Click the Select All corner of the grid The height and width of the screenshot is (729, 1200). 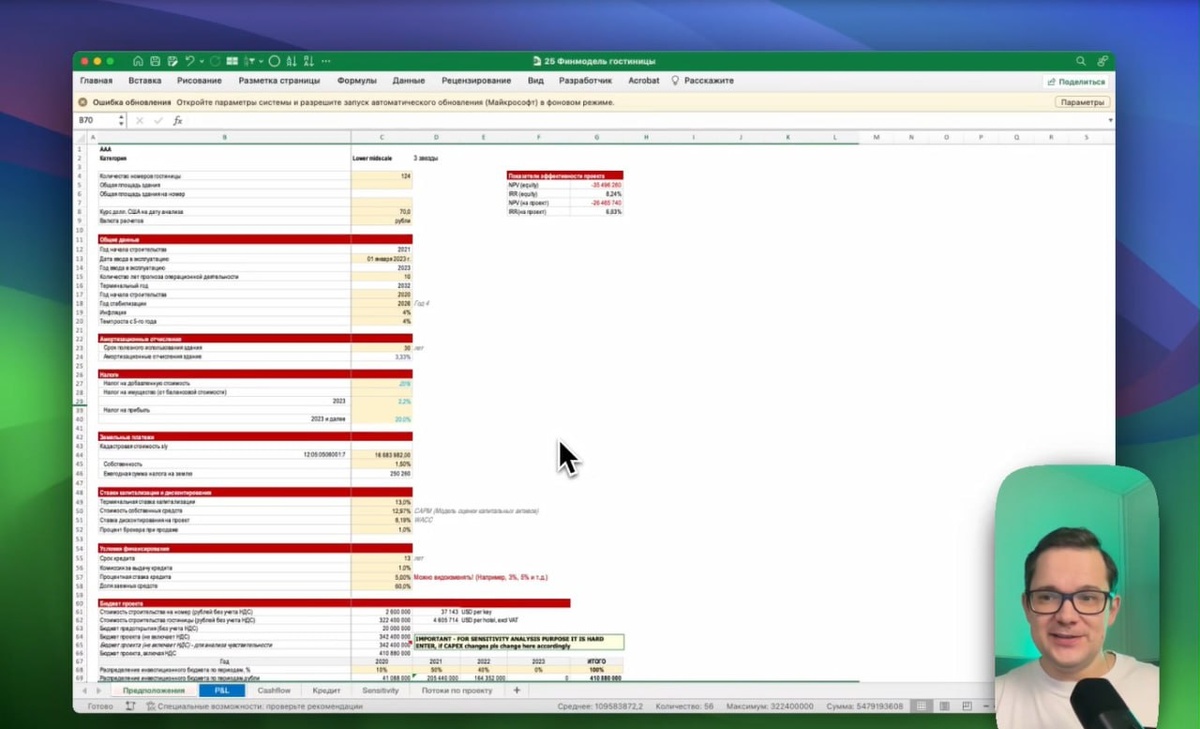83,136
